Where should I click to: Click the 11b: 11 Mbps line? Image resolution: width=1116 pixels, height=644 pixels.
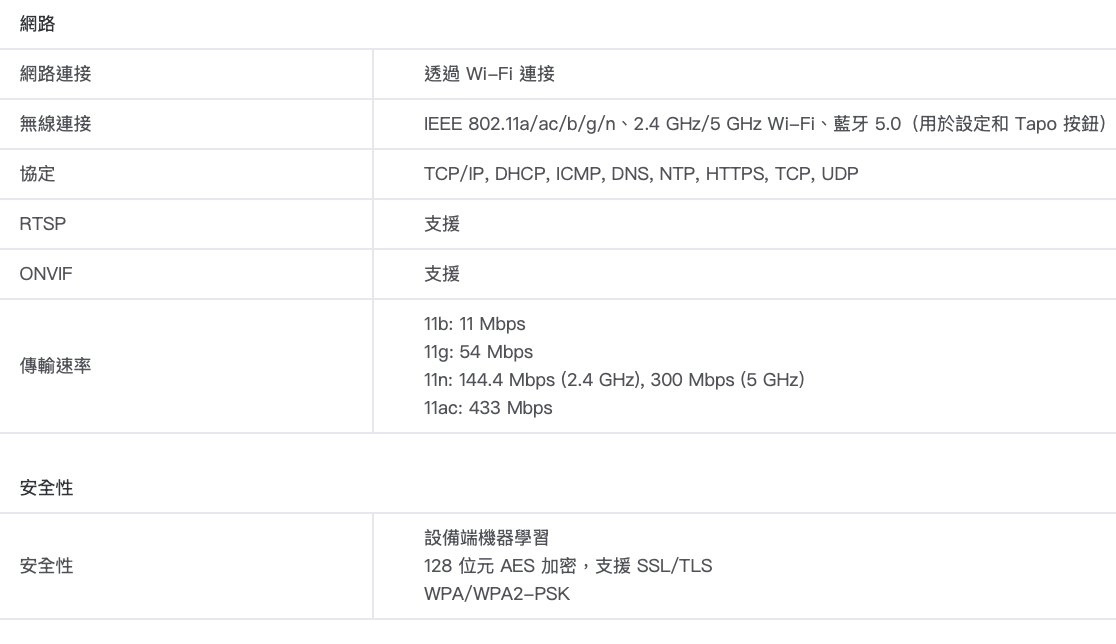(475, 324)
